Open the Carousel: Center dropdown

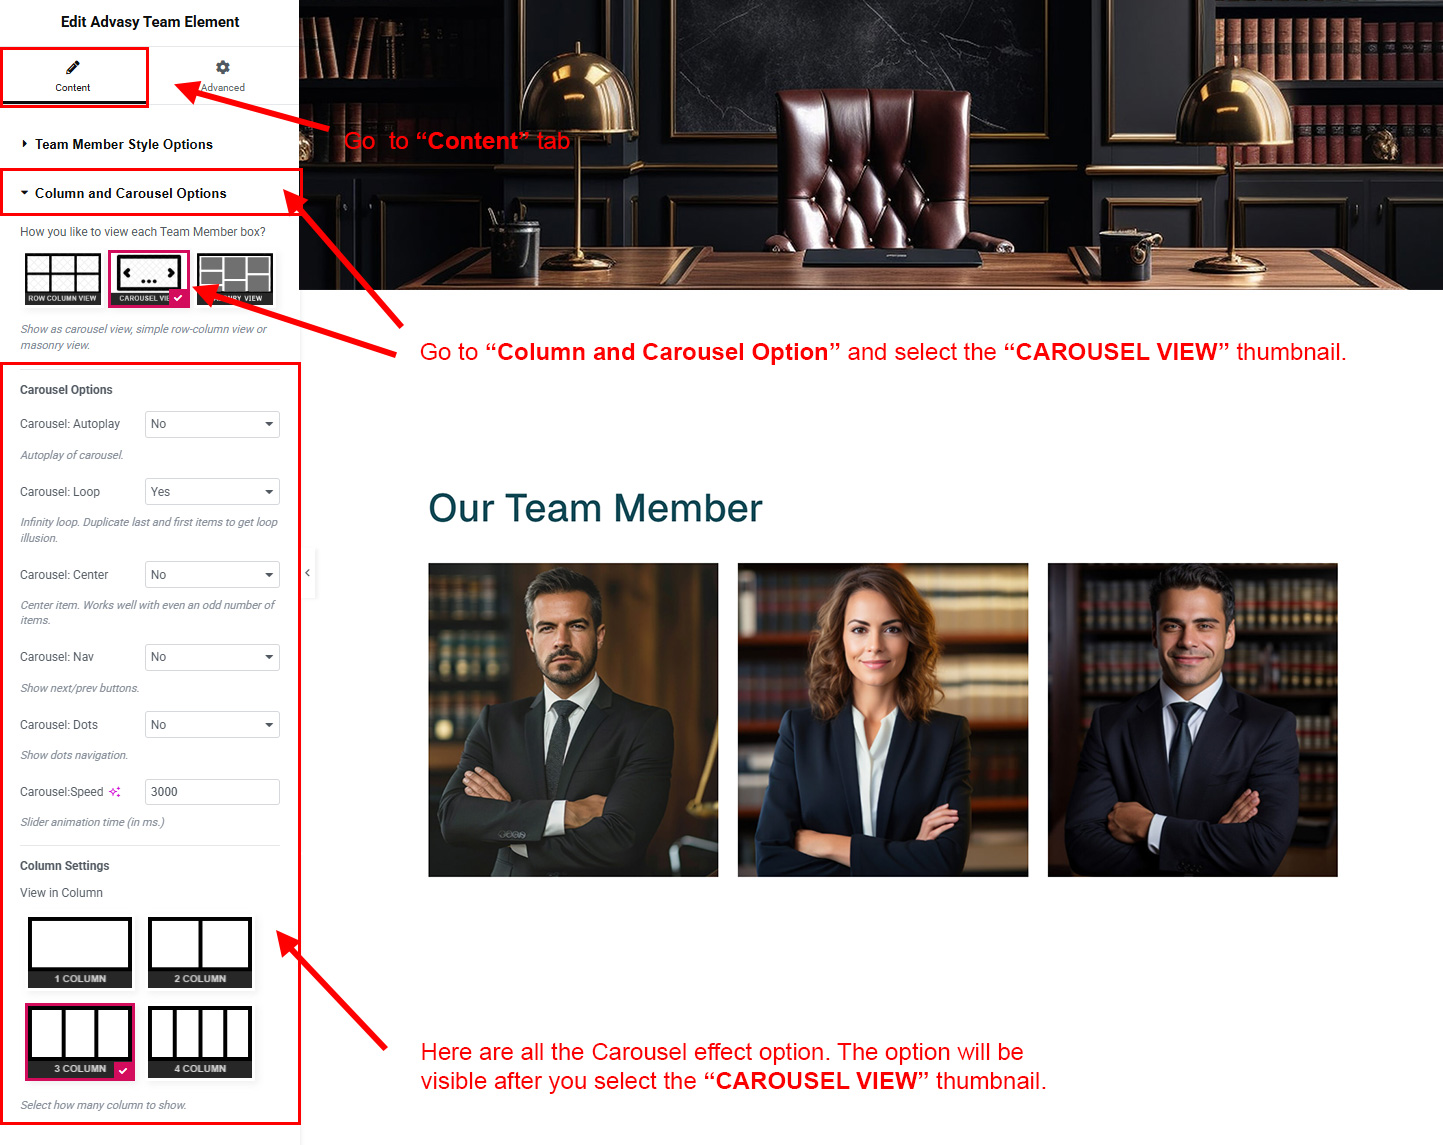pyautogui.click(x=212, y=575)
